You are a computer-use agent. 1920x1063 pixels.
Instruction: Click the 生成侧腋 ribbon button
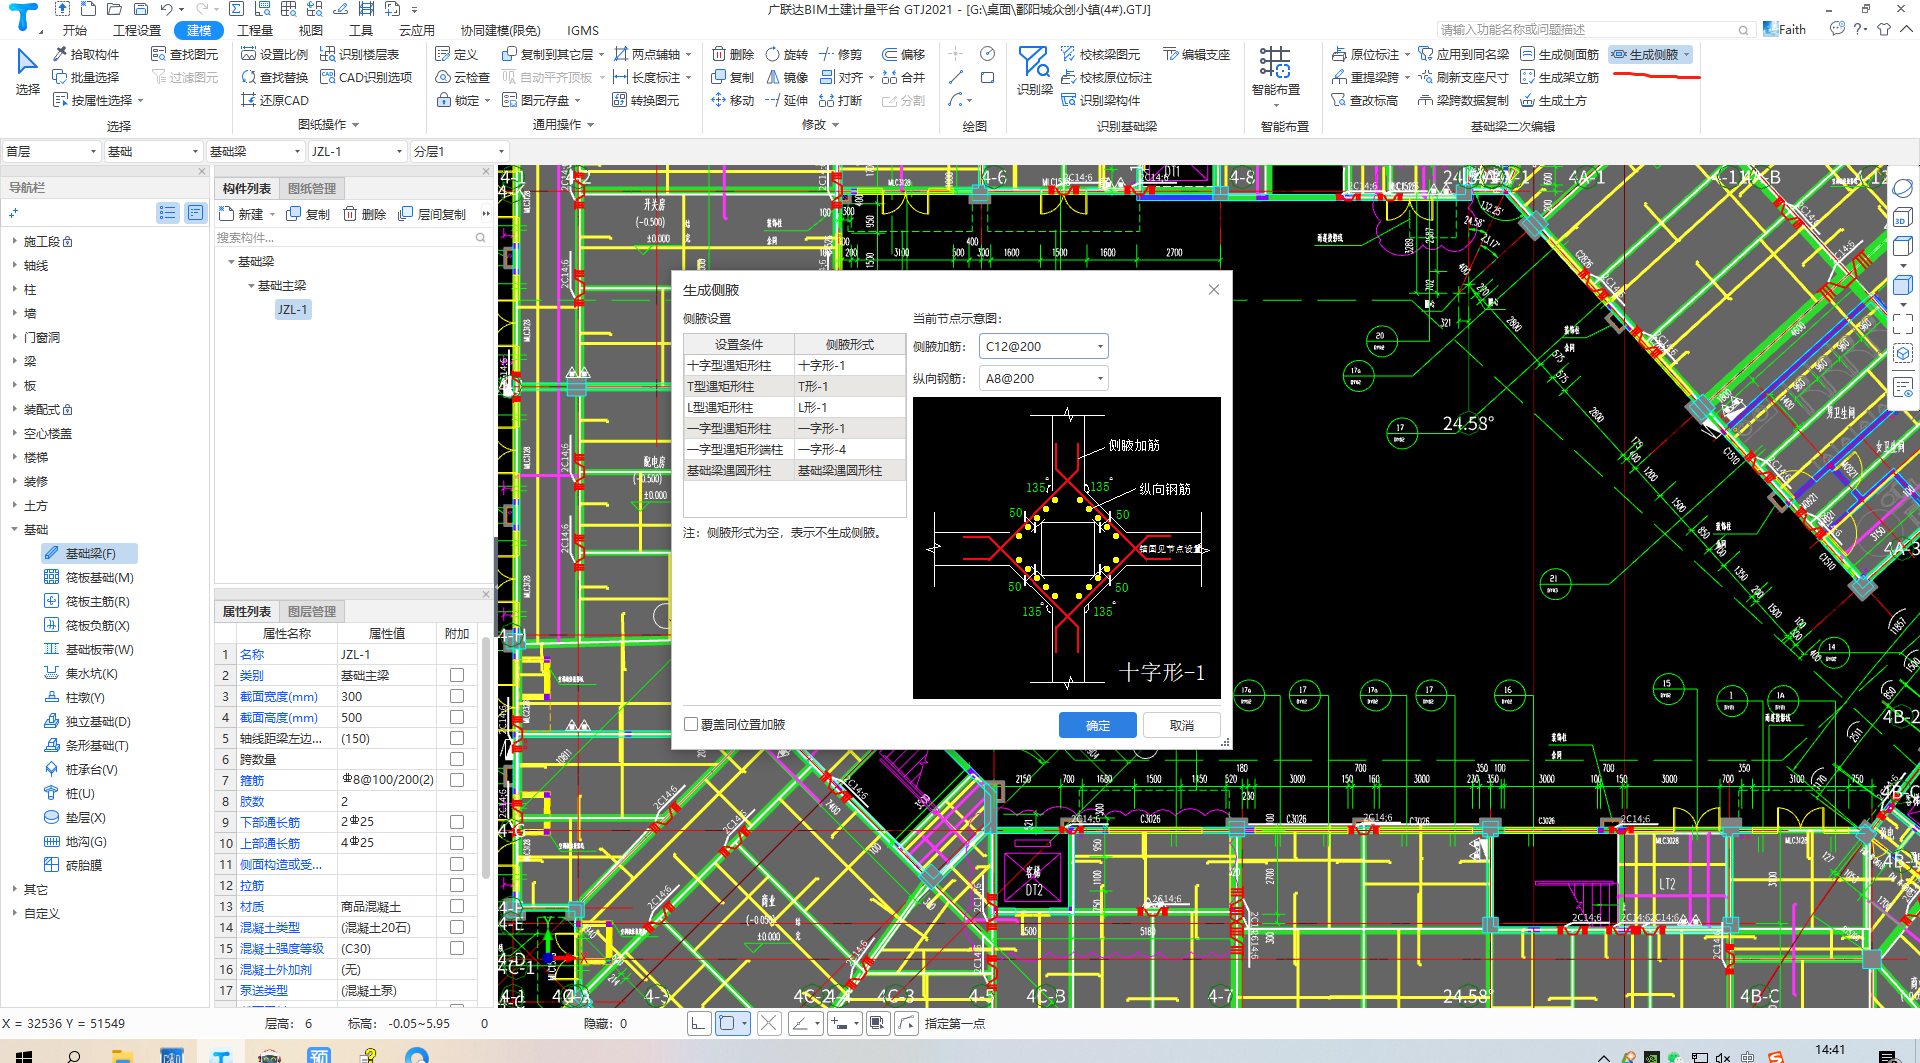tap(1652, 54)
